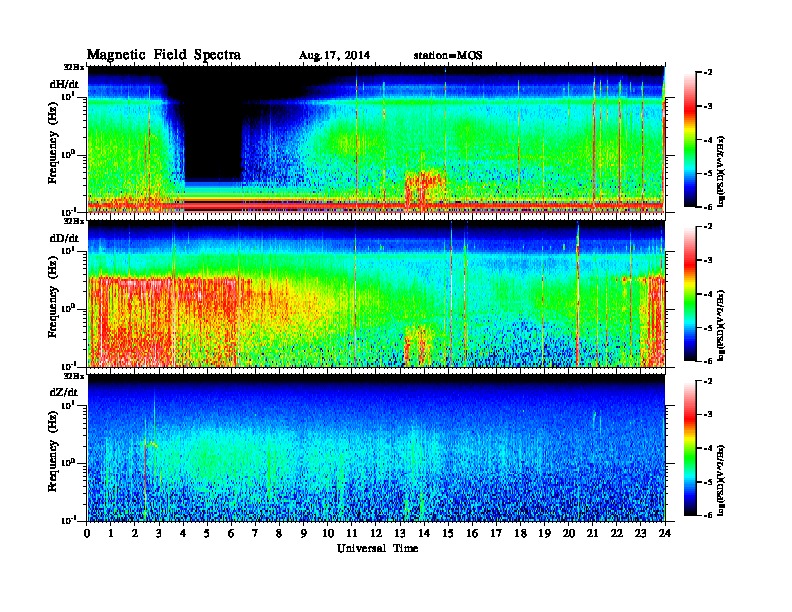Viewport: 792px width, 612px height.
Task: Select the "Magnetic Field Spectra" title
Action: pos(164,55)
